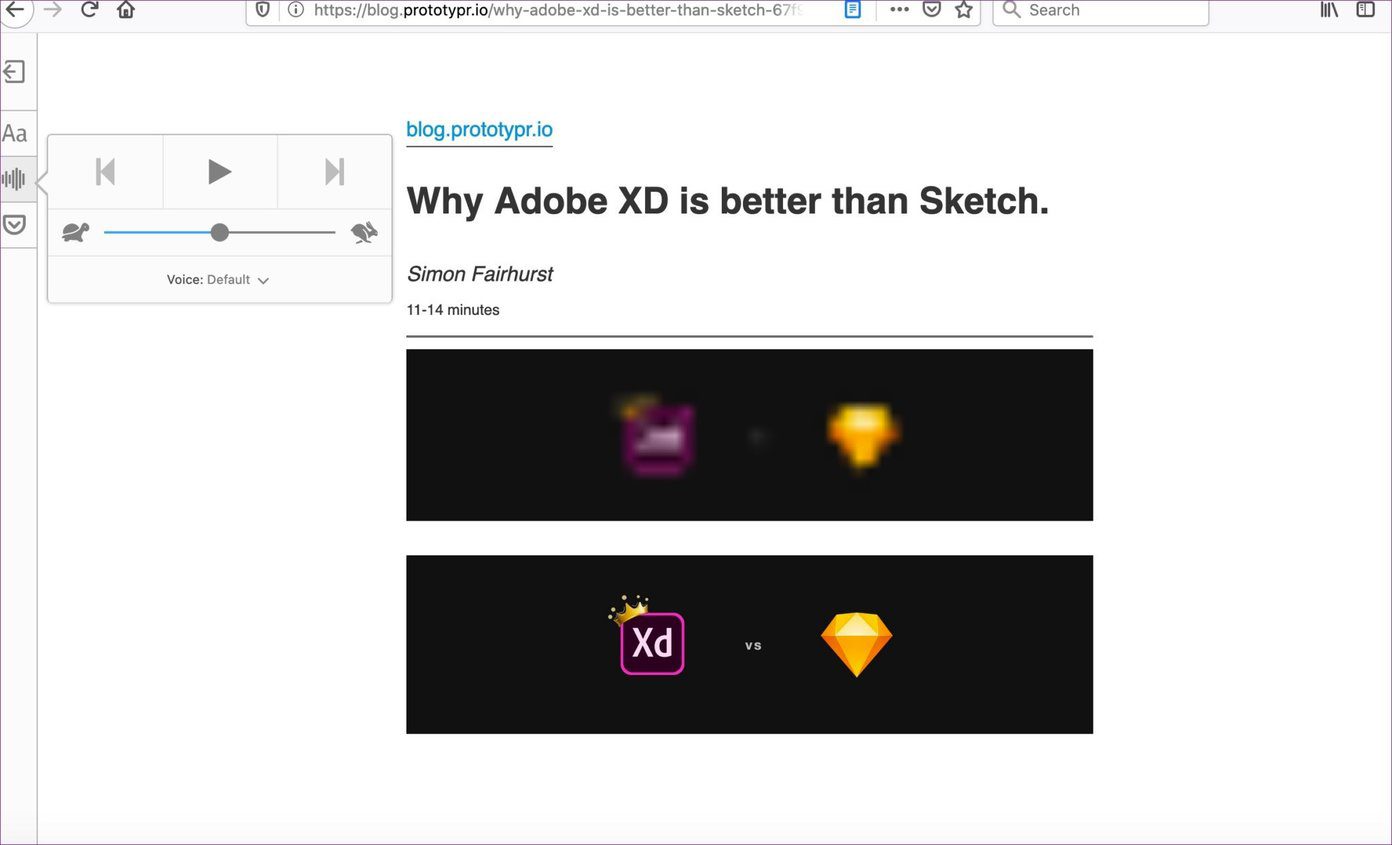Click the browser Search field
Image resolution: width=1392 pixels, height=845 pixels.
pos(1100,11)
